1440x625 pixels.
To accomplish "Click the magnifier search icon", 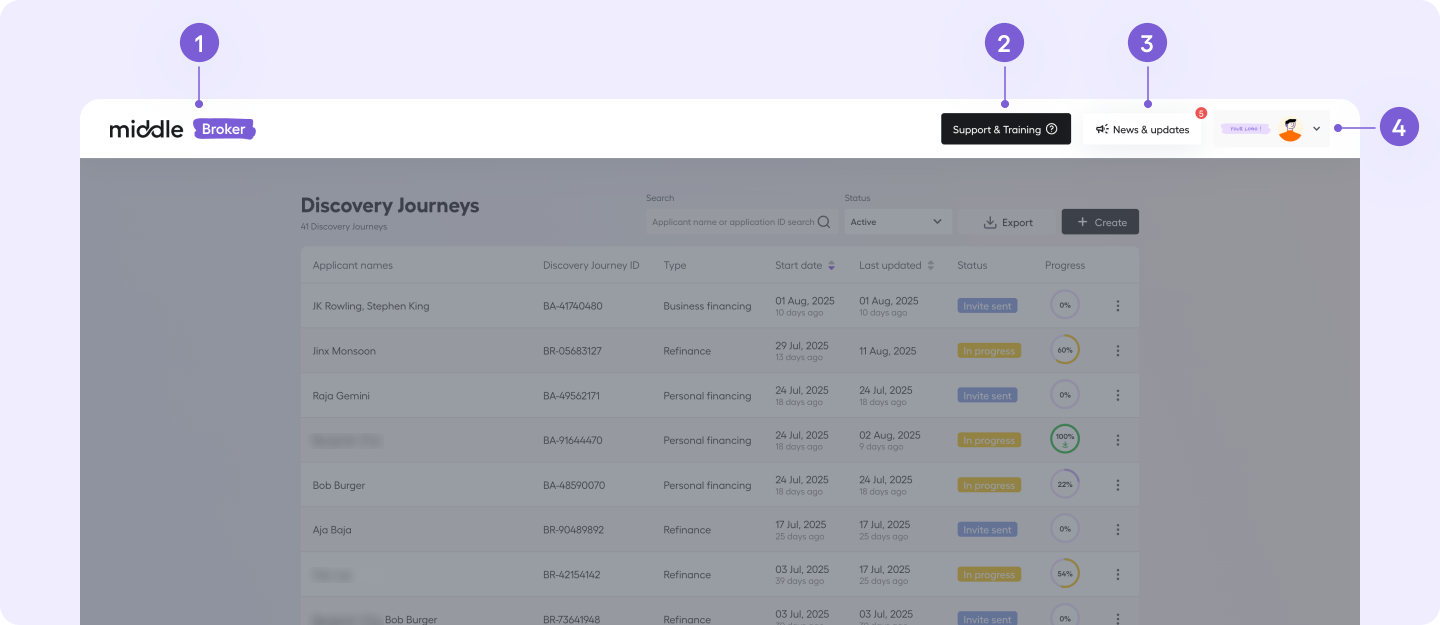I will (x=824, y=222).
